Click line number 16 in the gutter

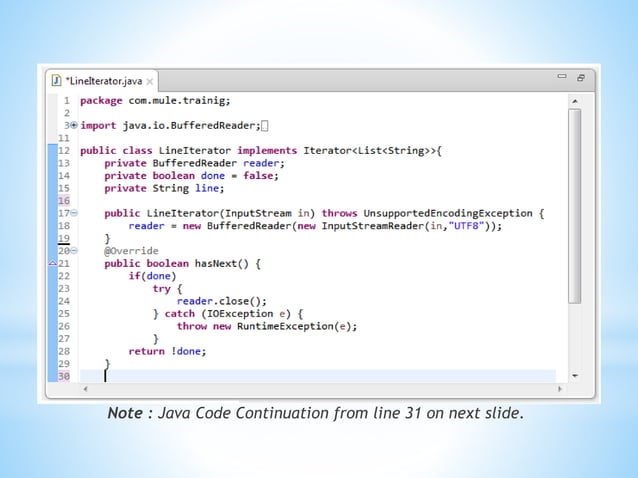click(64, 201)
